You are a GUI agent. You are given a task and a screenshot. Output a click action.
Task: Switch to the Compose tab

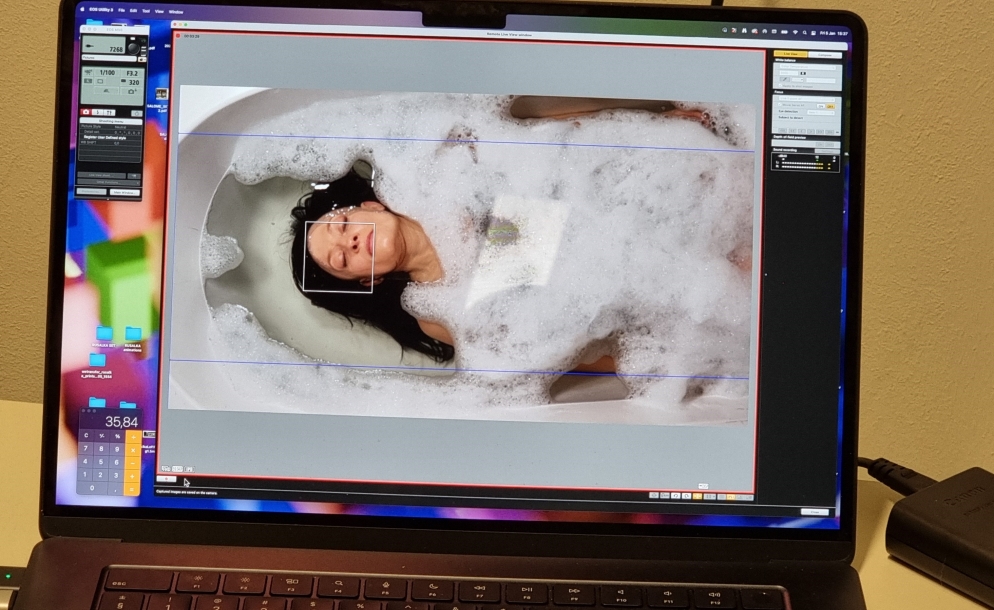(x=824, y=54)
